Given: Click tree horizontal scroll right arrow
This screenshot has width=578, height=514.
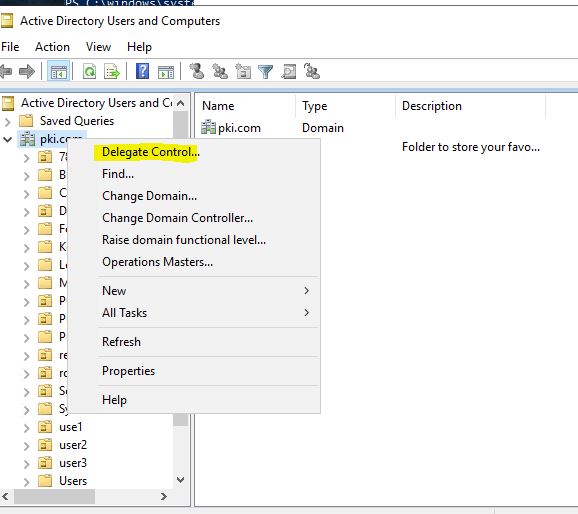Looking at the screenshot, I should point(164,497).
